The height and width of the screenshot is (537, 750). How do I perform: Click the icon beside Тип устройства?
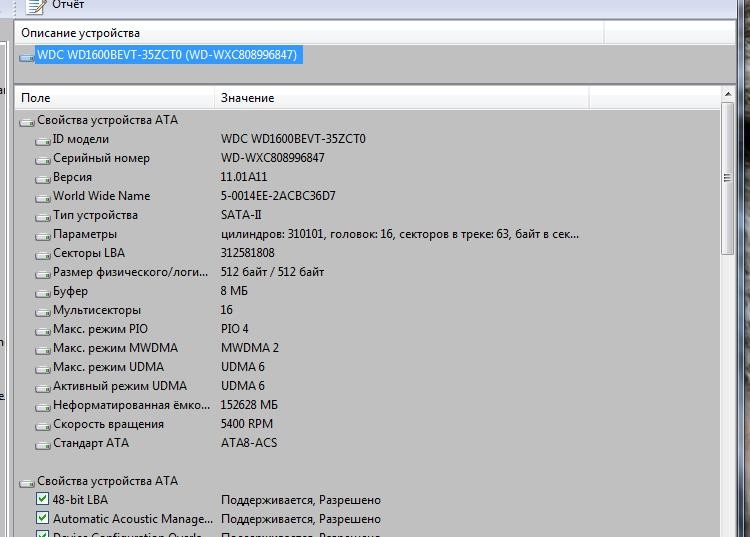43,216
